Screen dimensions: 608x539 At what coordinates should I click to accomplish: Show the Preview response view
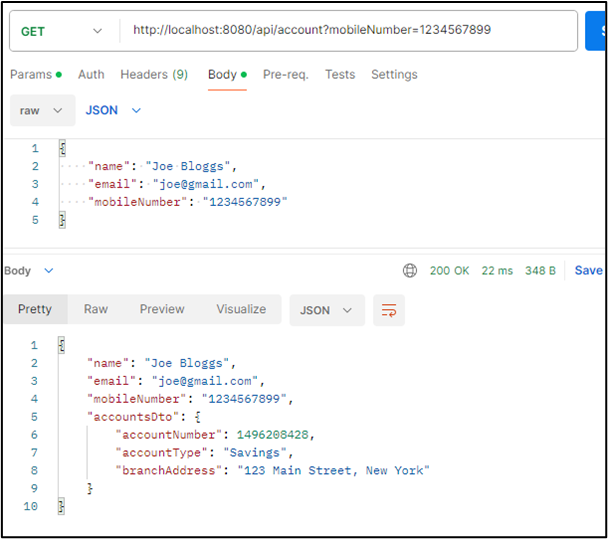tap(162, 309)
